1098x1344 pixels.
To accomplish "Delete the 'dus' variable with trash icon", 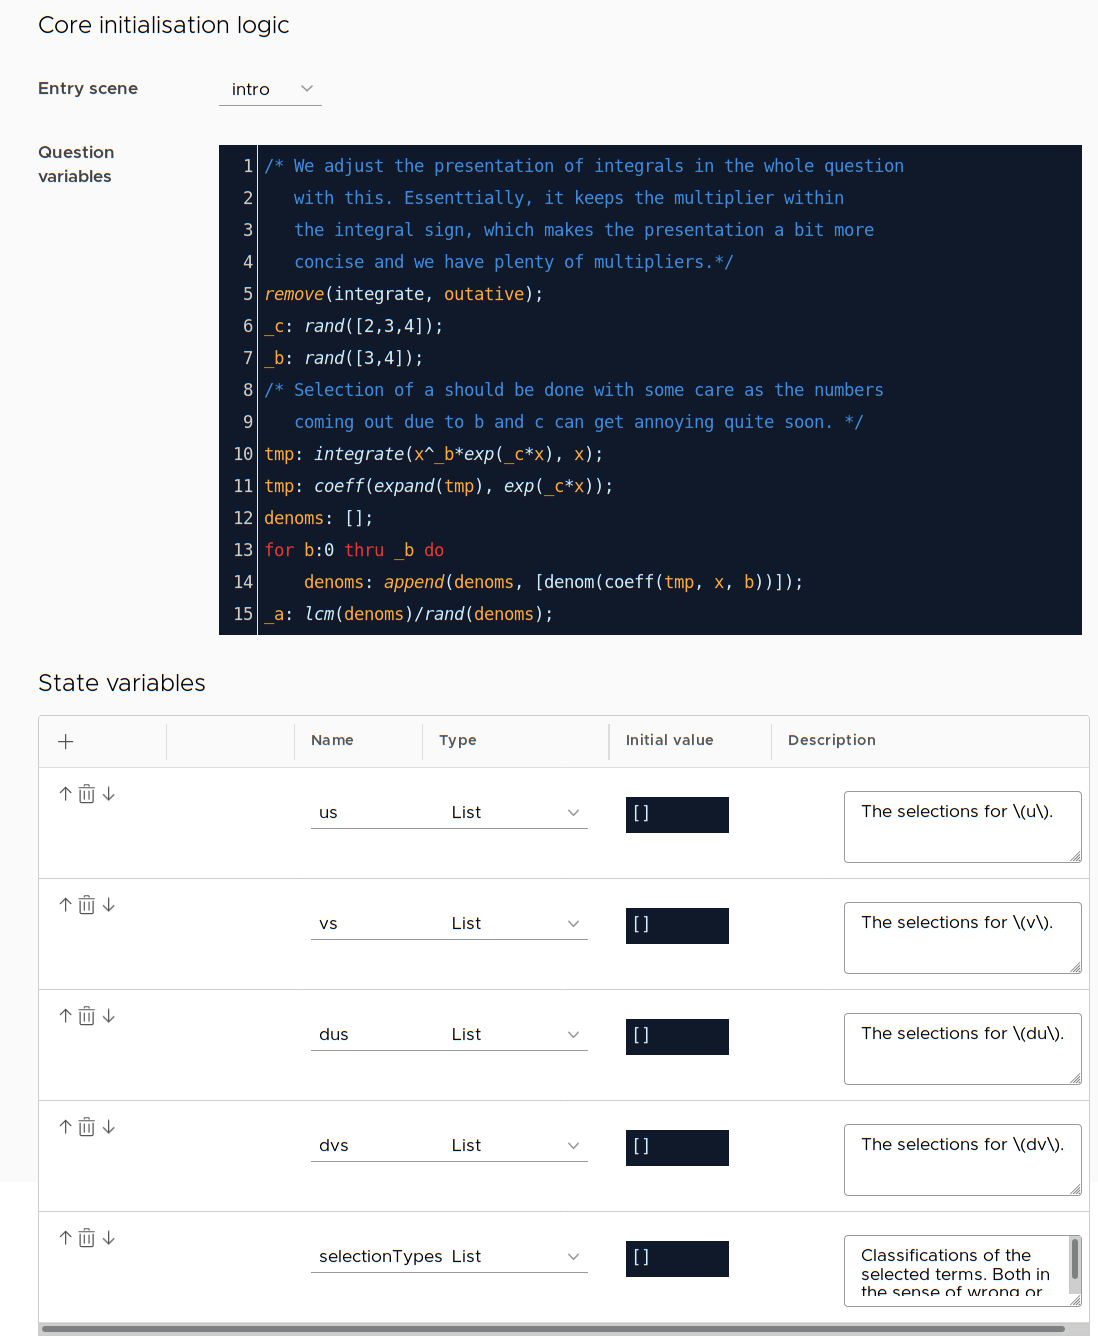I will (87, 1016).
